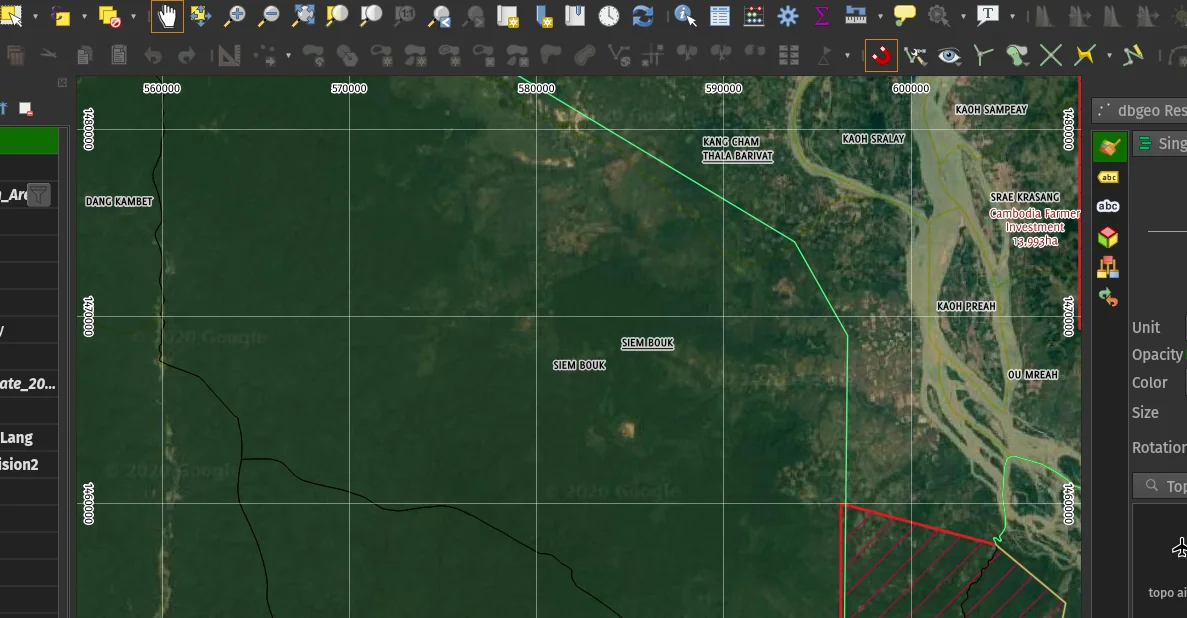The image size is (1187, 618).
Task: Open the processing toolbox gear icon
Action: [x=788, y=16]
